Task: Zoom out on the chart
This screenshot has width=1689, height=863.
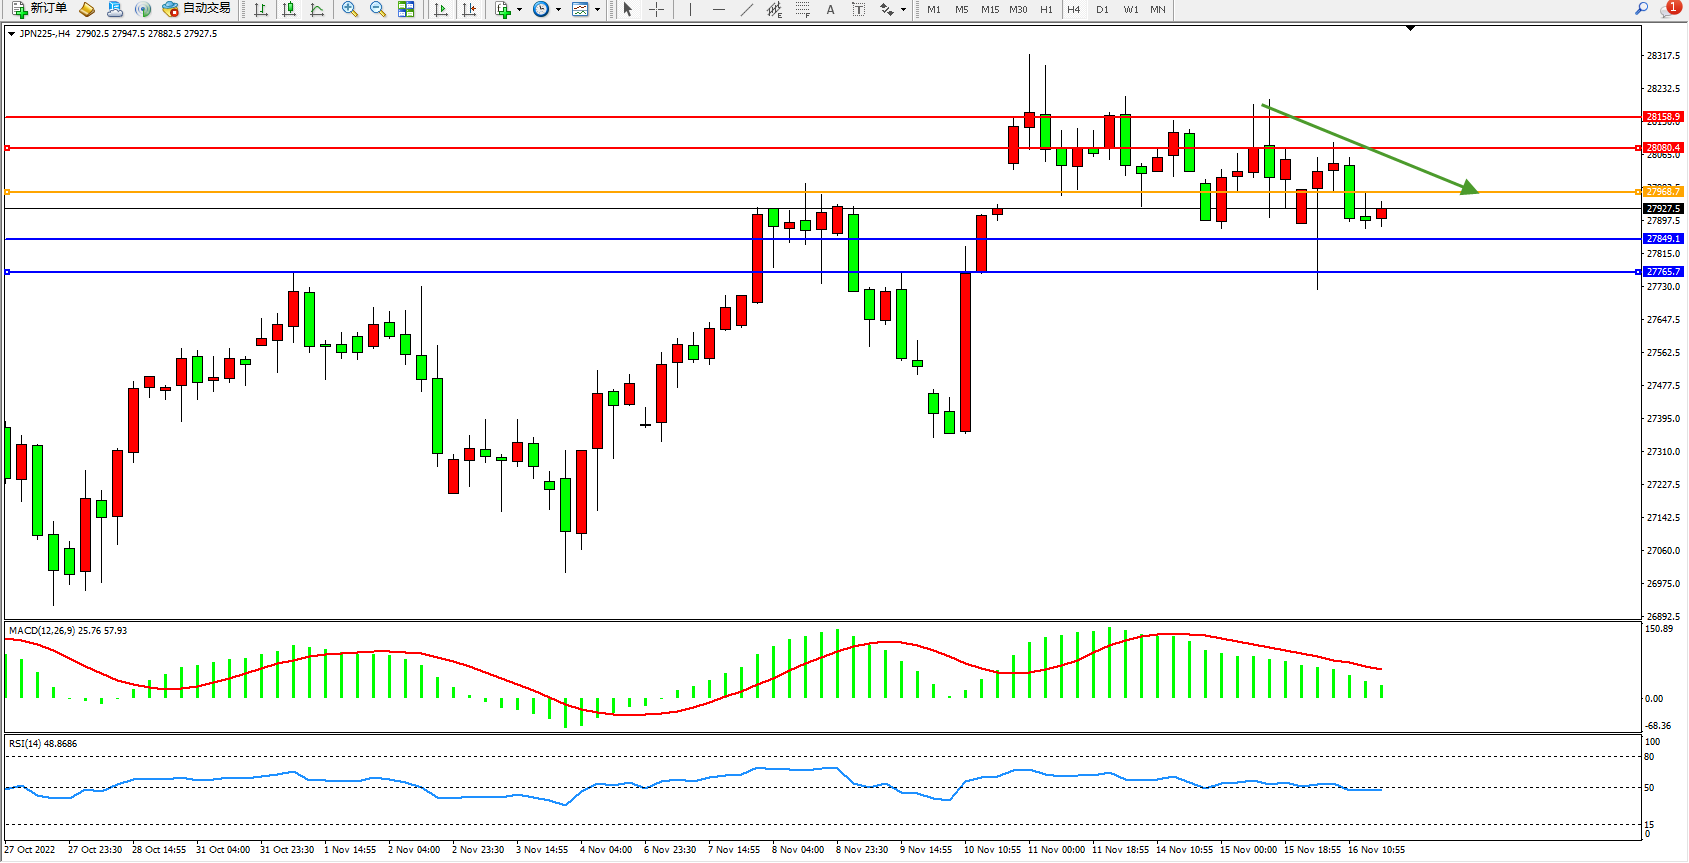Action: (x=378, y=9)
